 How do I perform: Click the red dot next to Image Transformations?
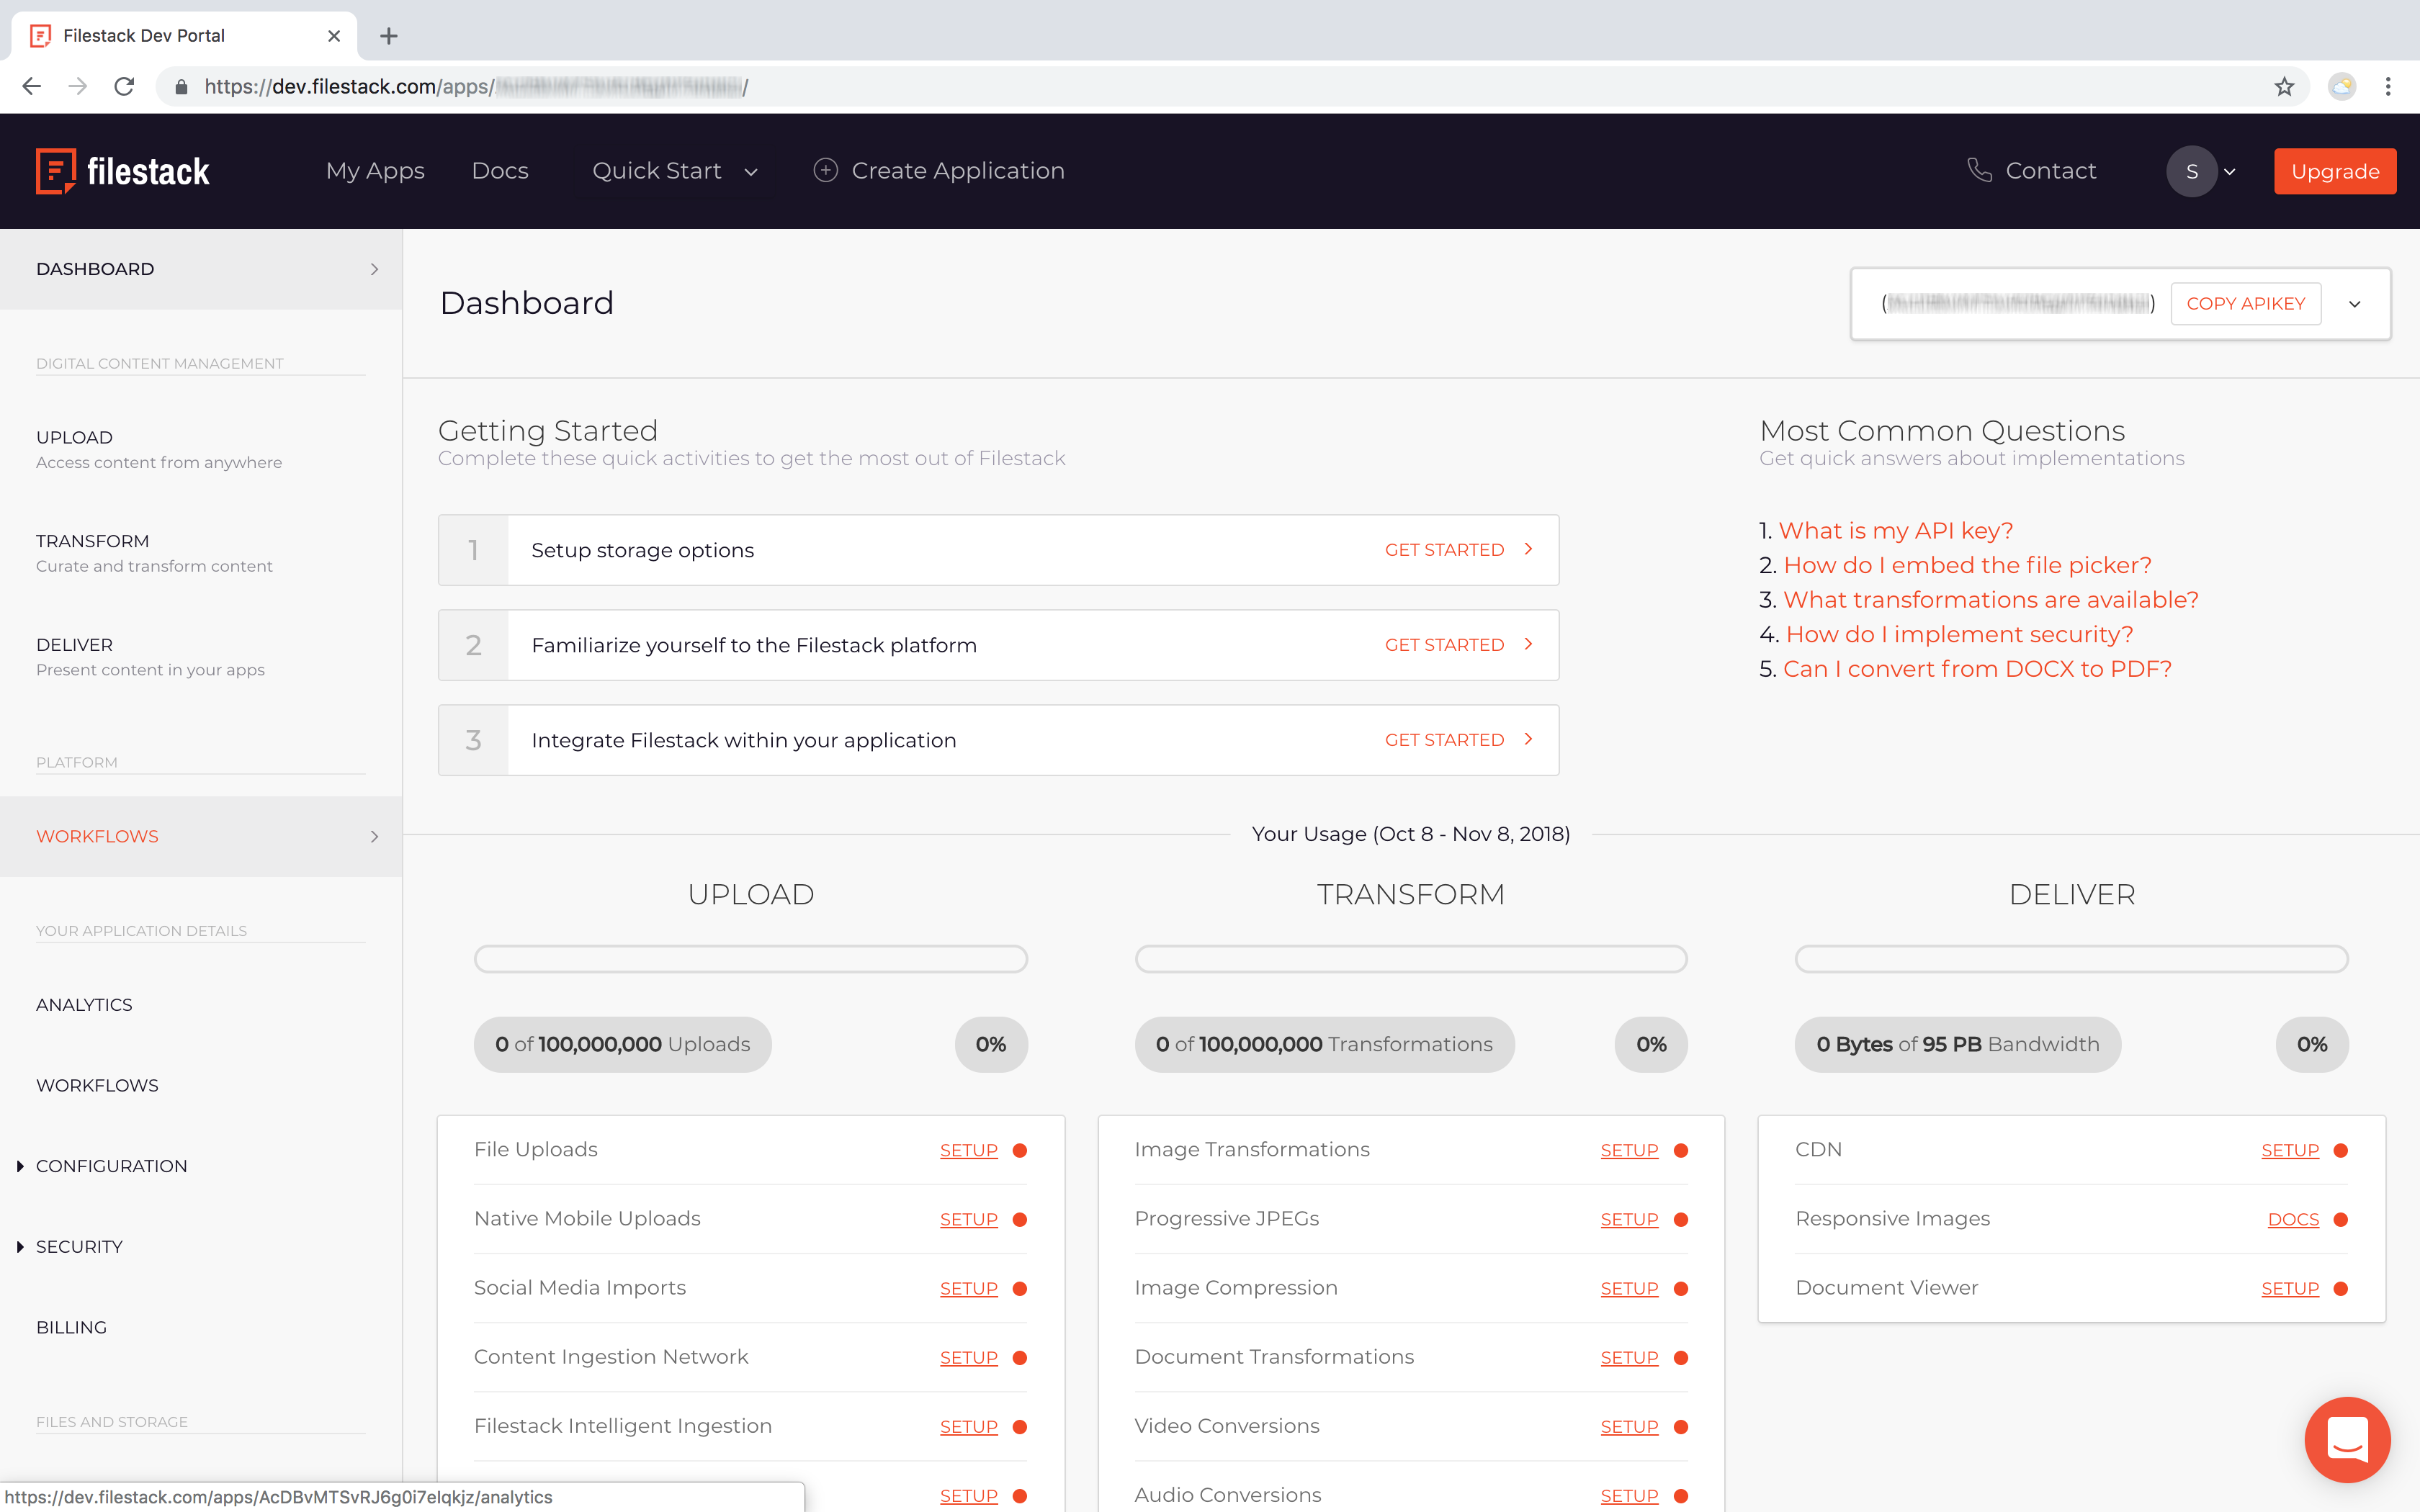pos(1681,1150)
